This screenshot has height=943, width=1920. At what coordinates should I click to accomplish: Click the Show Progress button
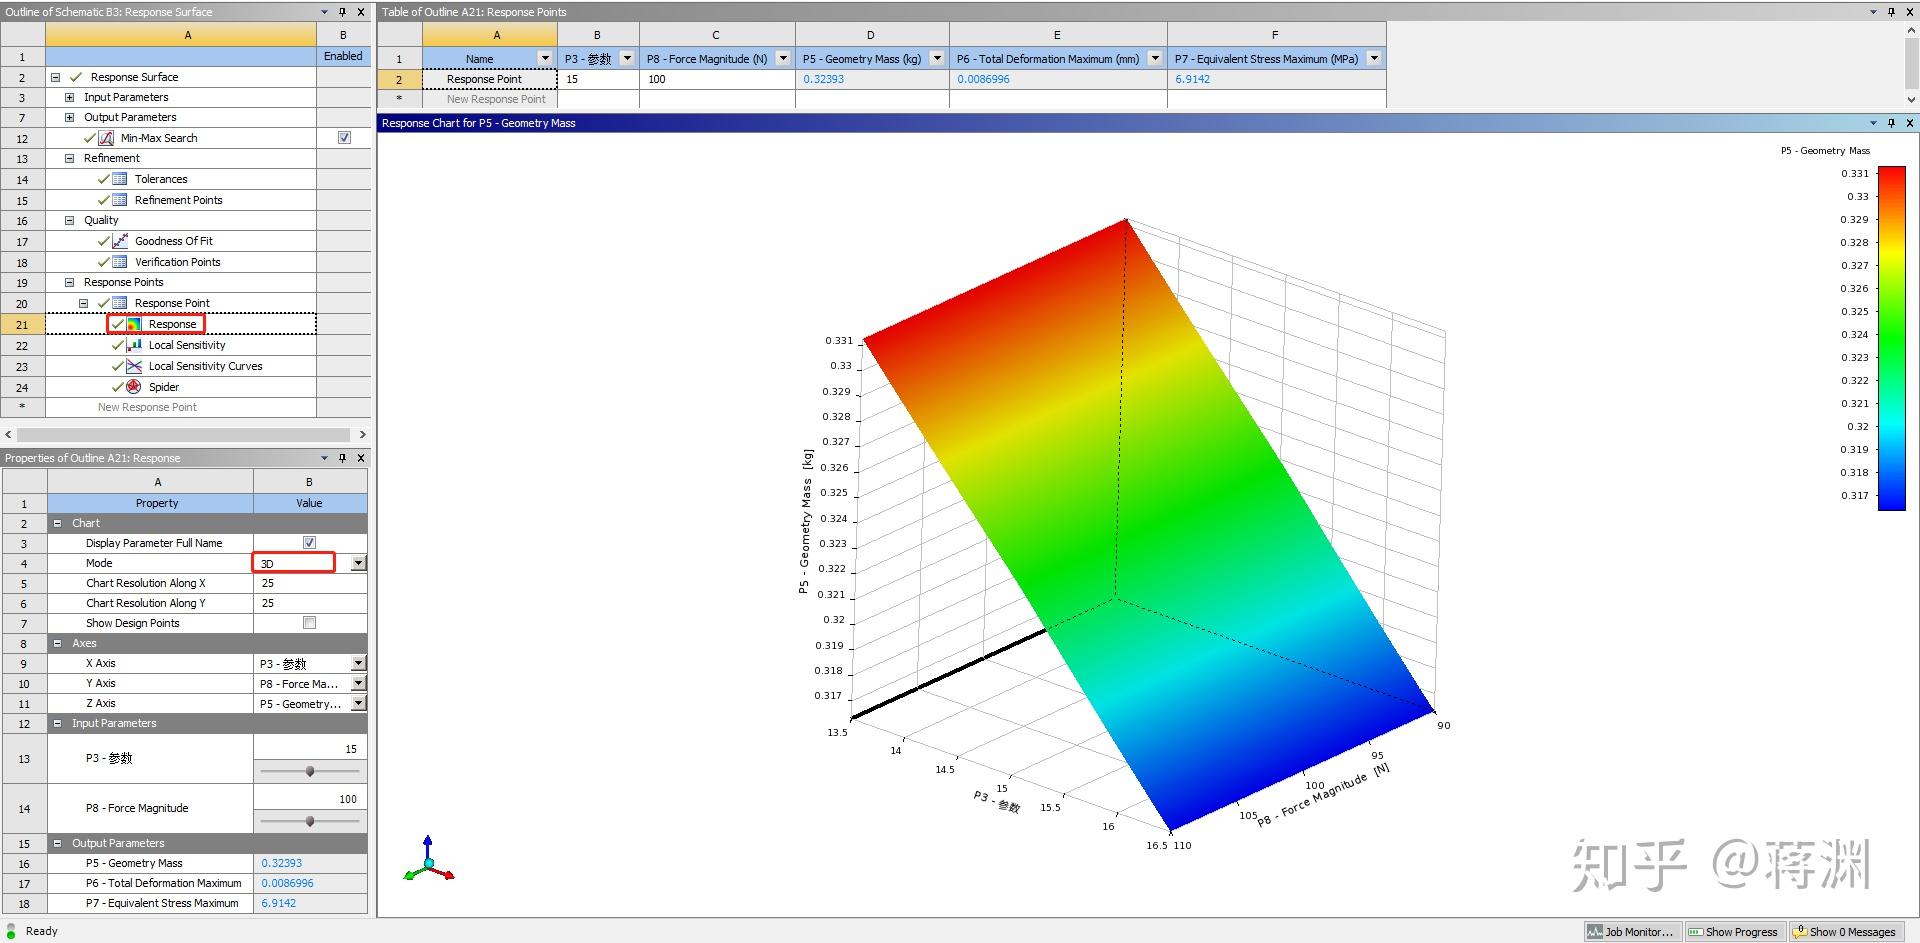1735,931
